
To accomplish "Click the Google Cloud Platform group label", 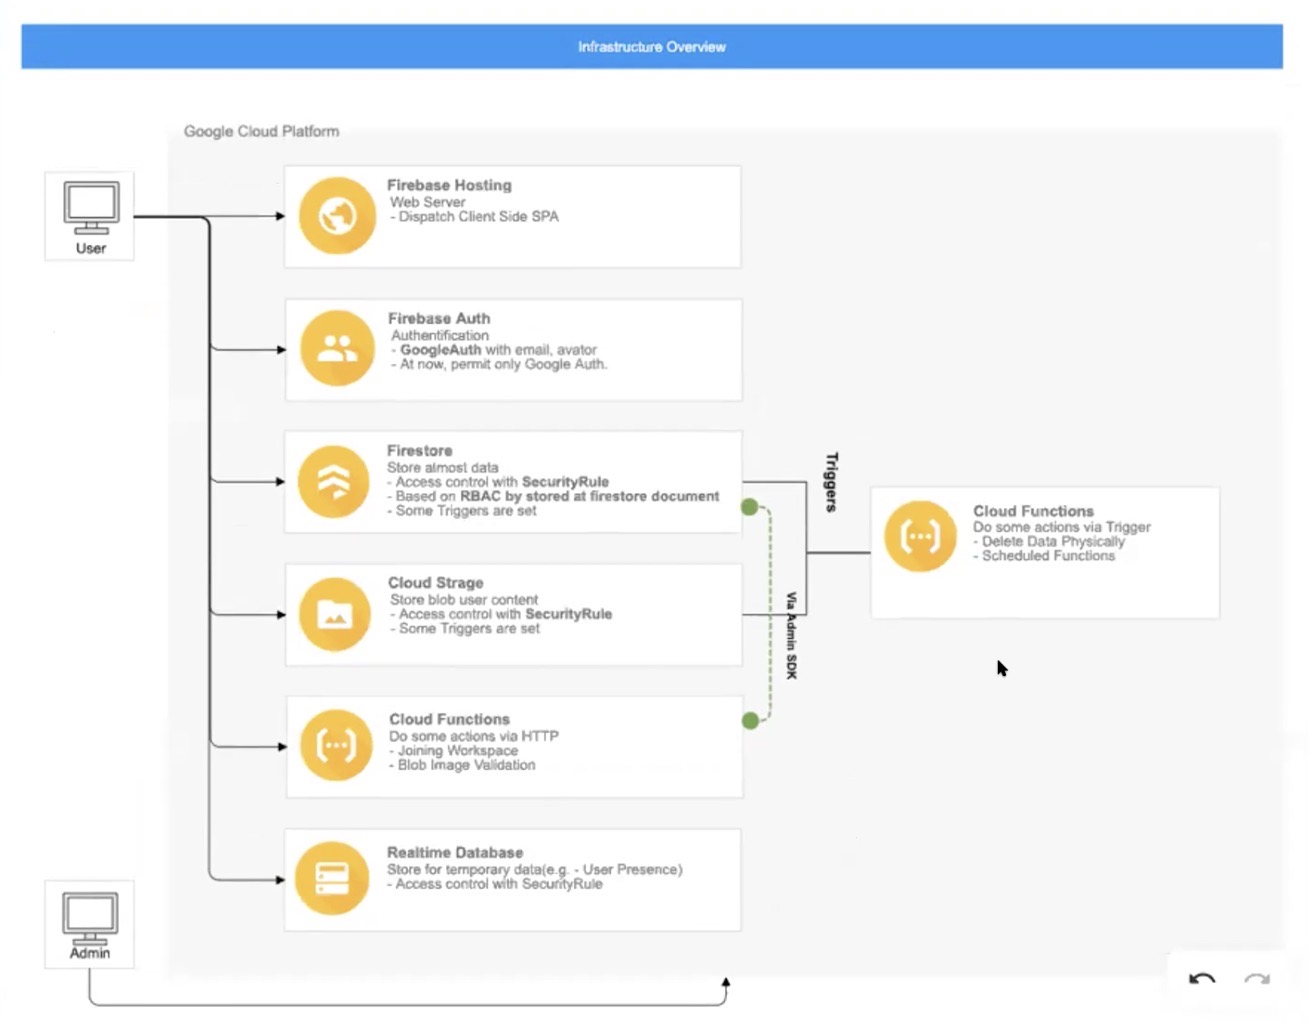I will (261, 131).
